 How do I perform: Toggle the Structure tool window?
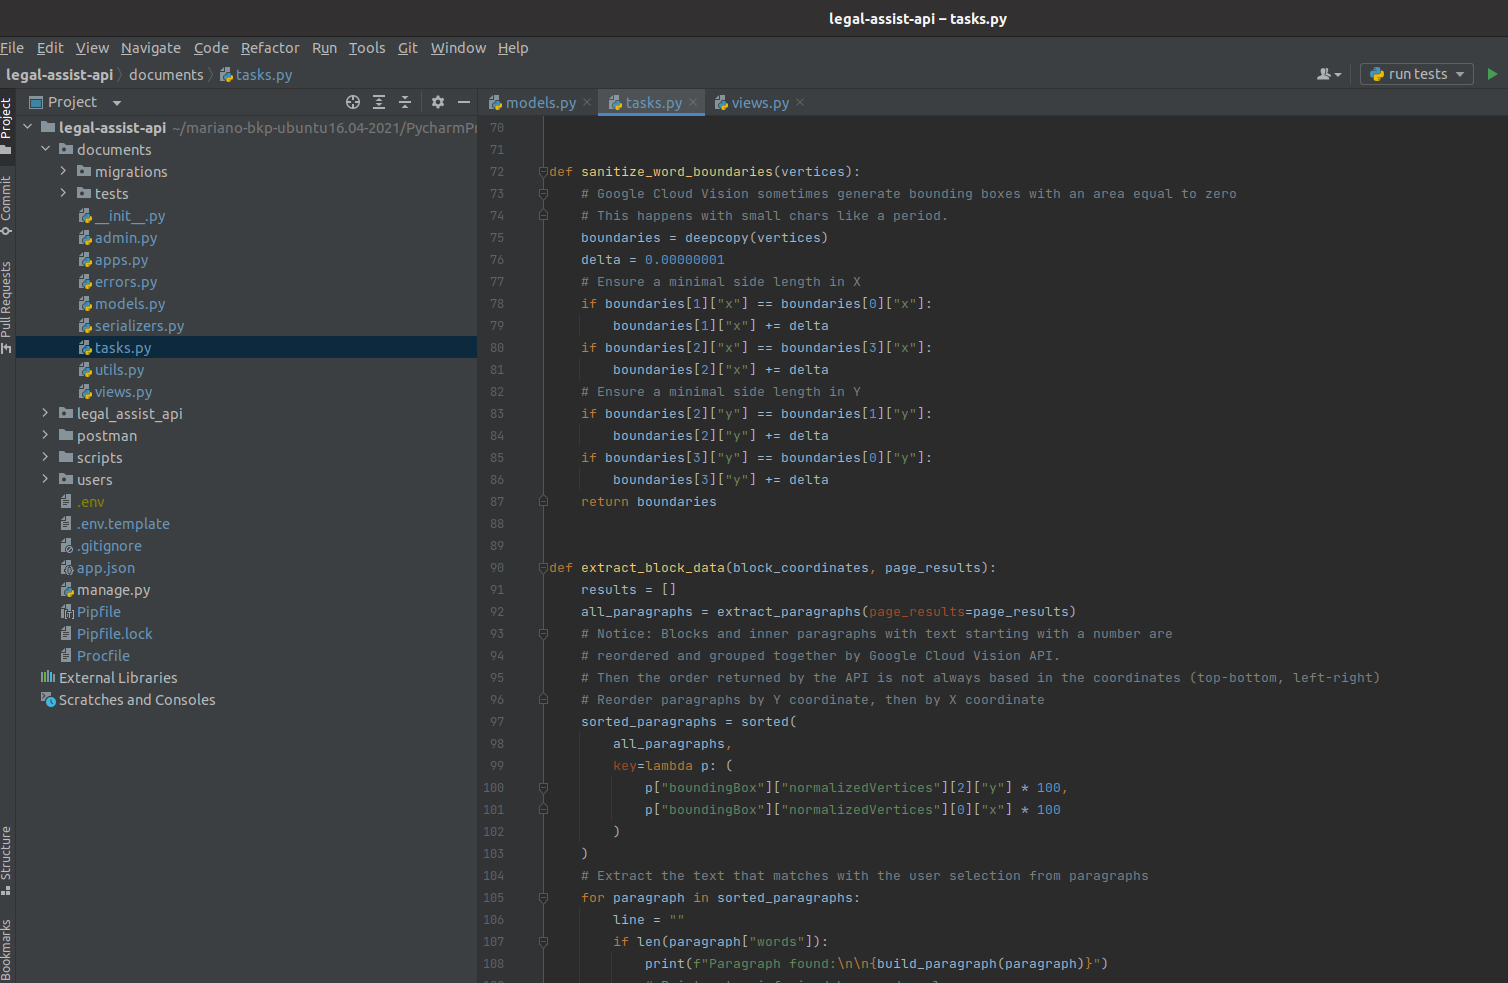point(7,859)
